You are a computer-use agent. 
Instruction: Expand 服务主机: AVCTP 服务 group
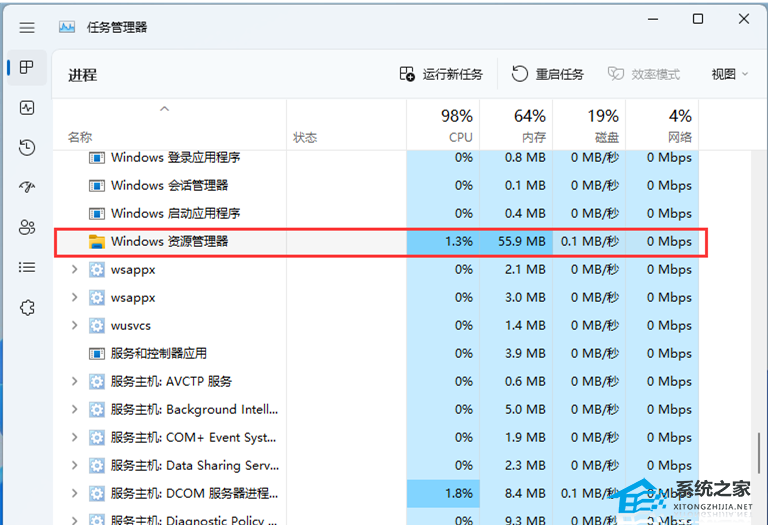tap(74, 382)
